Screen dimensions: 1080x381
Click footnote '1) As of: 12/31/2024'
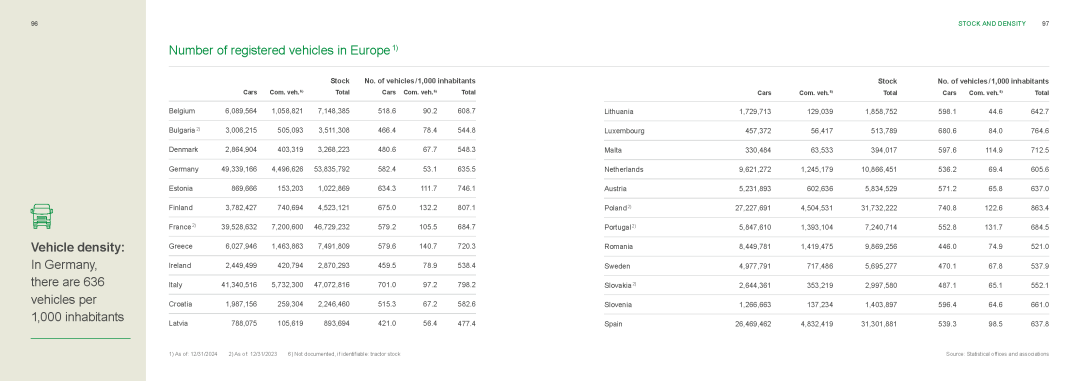[x=193, y=354]
